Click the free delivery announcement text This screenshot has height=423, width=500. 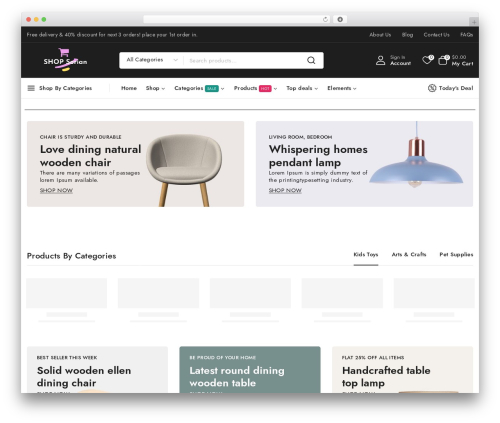tap(112, 35)
